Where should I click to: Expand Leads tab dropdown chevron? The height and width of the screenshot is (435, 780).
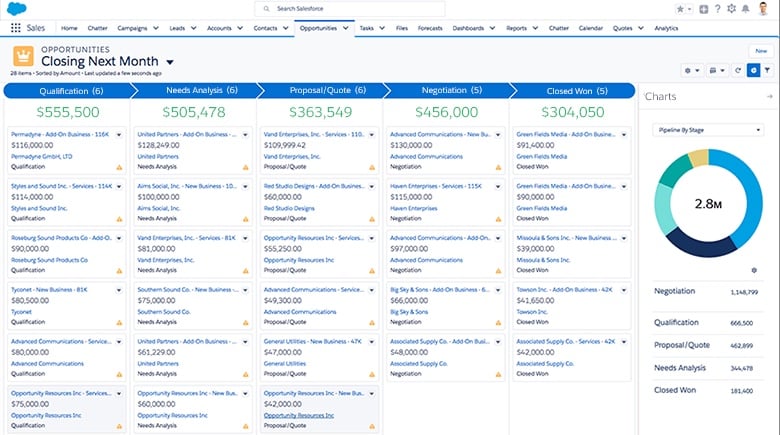point(194,28)
